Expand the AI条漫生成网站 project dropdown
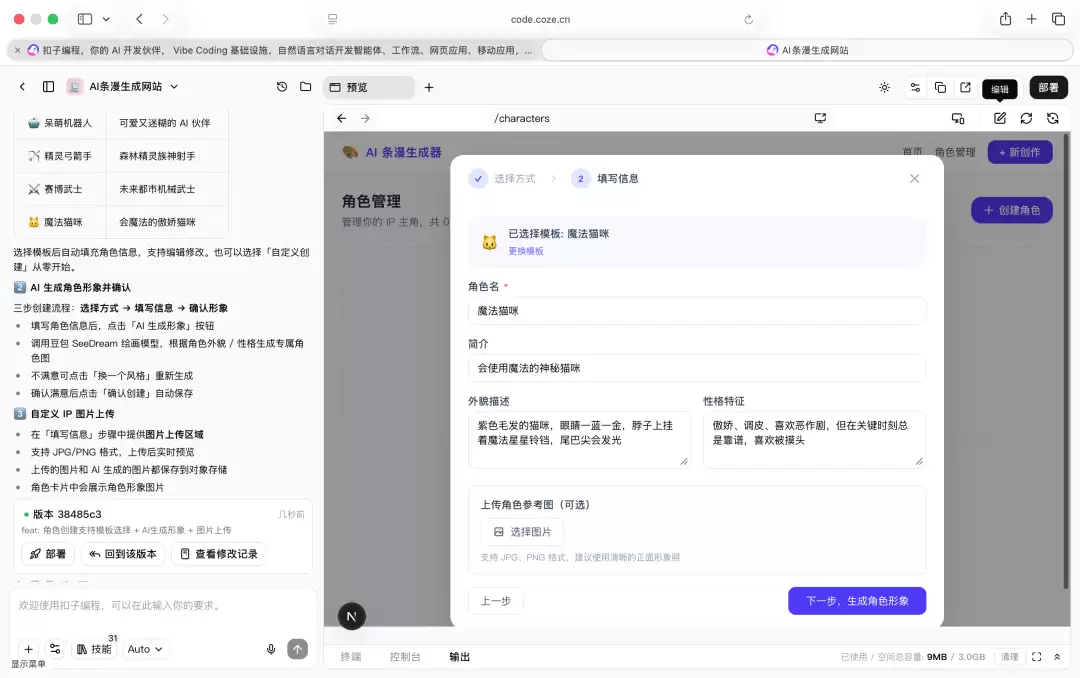1080x678 pixels. point(174,87)
